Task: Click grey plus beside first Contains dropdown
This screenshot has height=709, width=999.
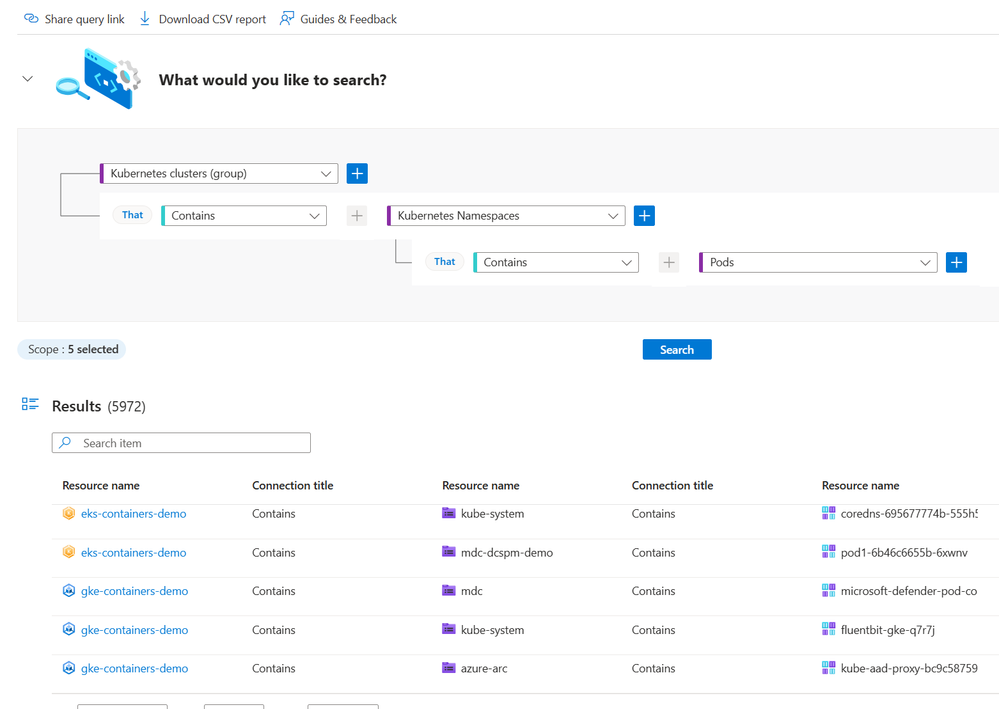Action: [357, 216]
